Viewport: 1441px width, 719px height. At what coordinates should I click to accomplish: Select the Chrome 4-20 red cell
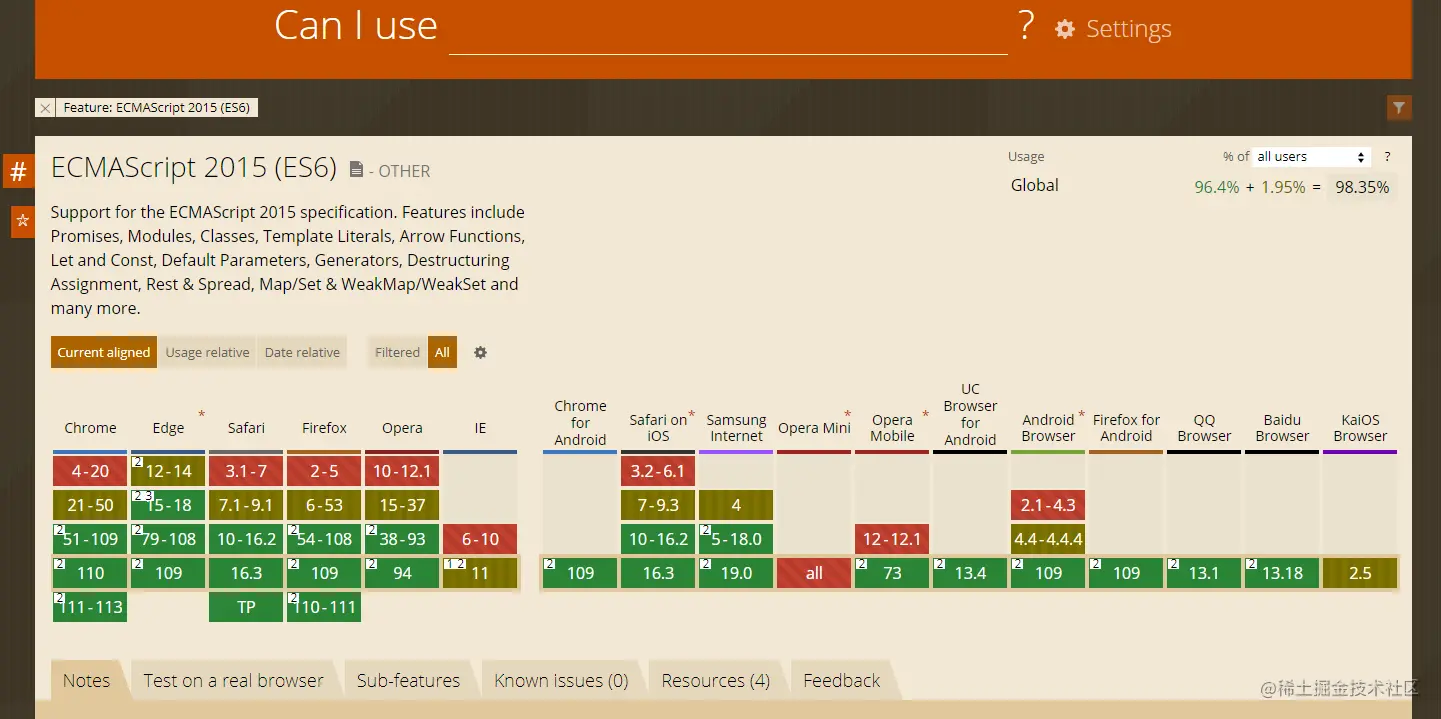pos(91,471)
